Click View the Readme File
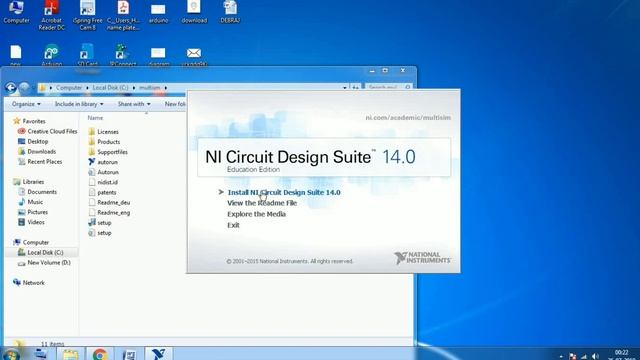Screen dimensions: 640x360 pos(262,203)
